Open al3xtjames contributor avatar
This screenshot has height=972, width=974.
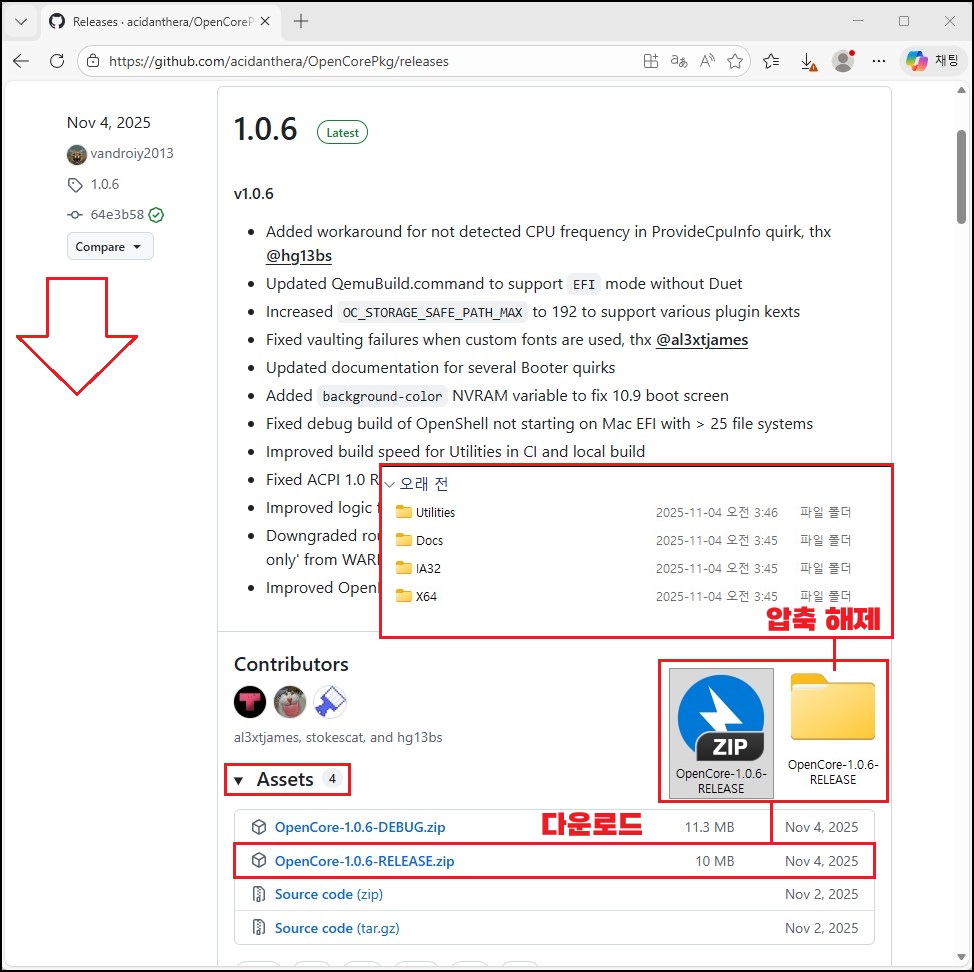click(x=250, y=702)
